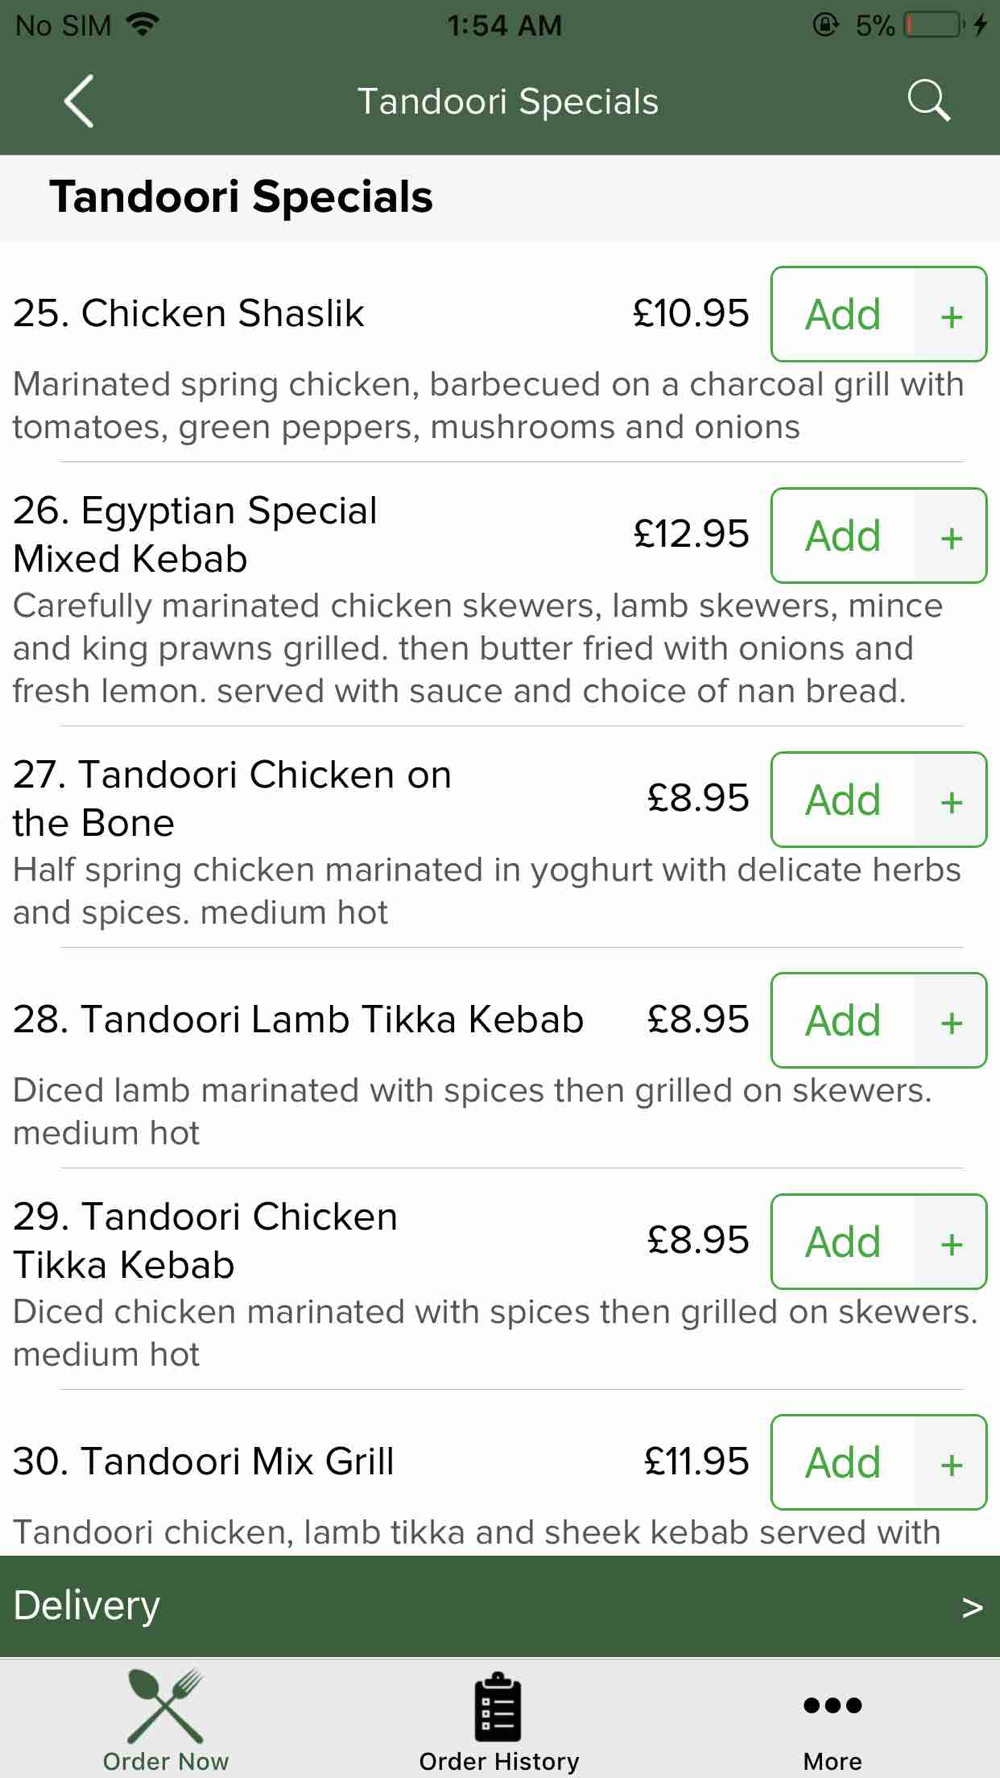Switch to the More tab label
The image size is (1000, 1778).
[x=832, y=1761]
